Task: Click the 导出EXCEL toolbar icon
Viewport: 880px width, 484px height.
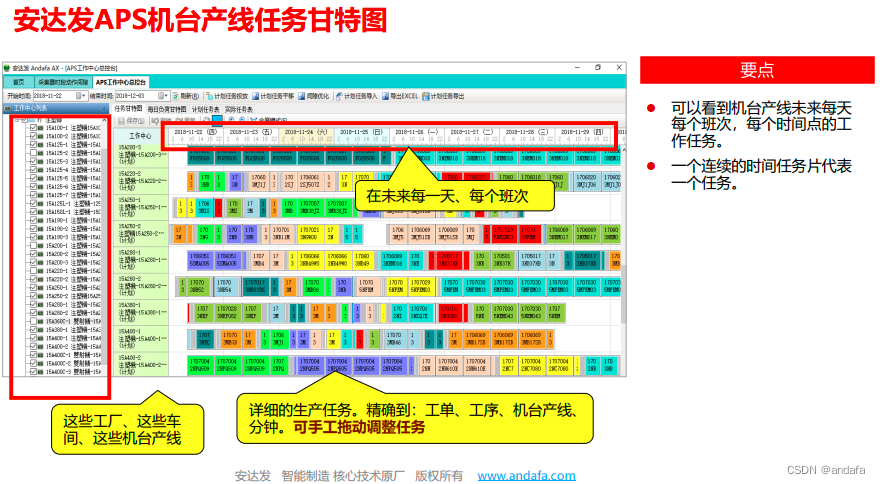Action: click(386, 97)
